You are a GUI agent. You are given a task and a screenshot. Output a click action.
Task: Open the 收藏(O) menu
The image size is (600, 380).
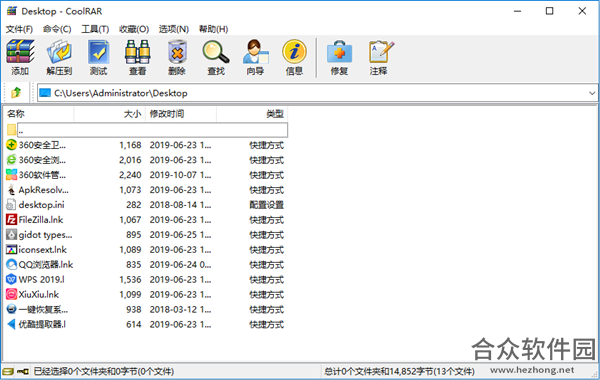134,29
